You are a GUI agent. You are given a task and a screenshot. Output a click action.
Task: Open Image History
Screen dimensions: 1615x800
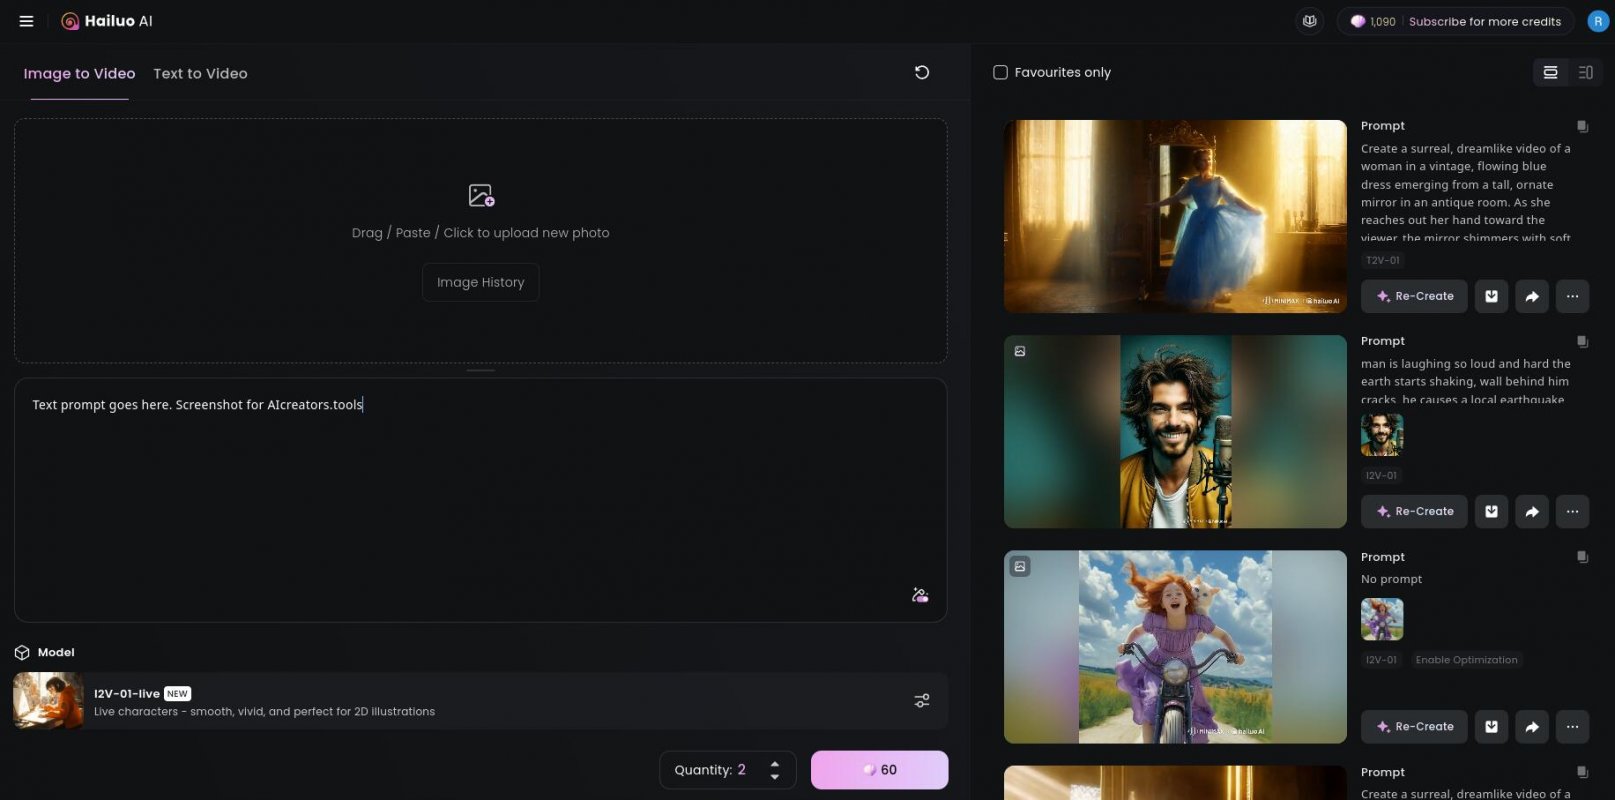point(481,282)
